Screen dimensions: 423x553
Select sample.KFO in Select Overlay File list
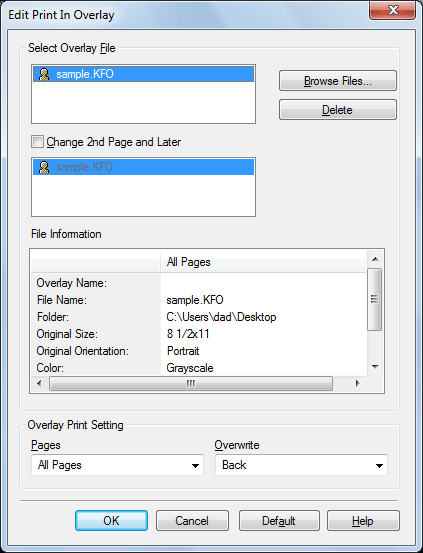(x=144, y=74)
